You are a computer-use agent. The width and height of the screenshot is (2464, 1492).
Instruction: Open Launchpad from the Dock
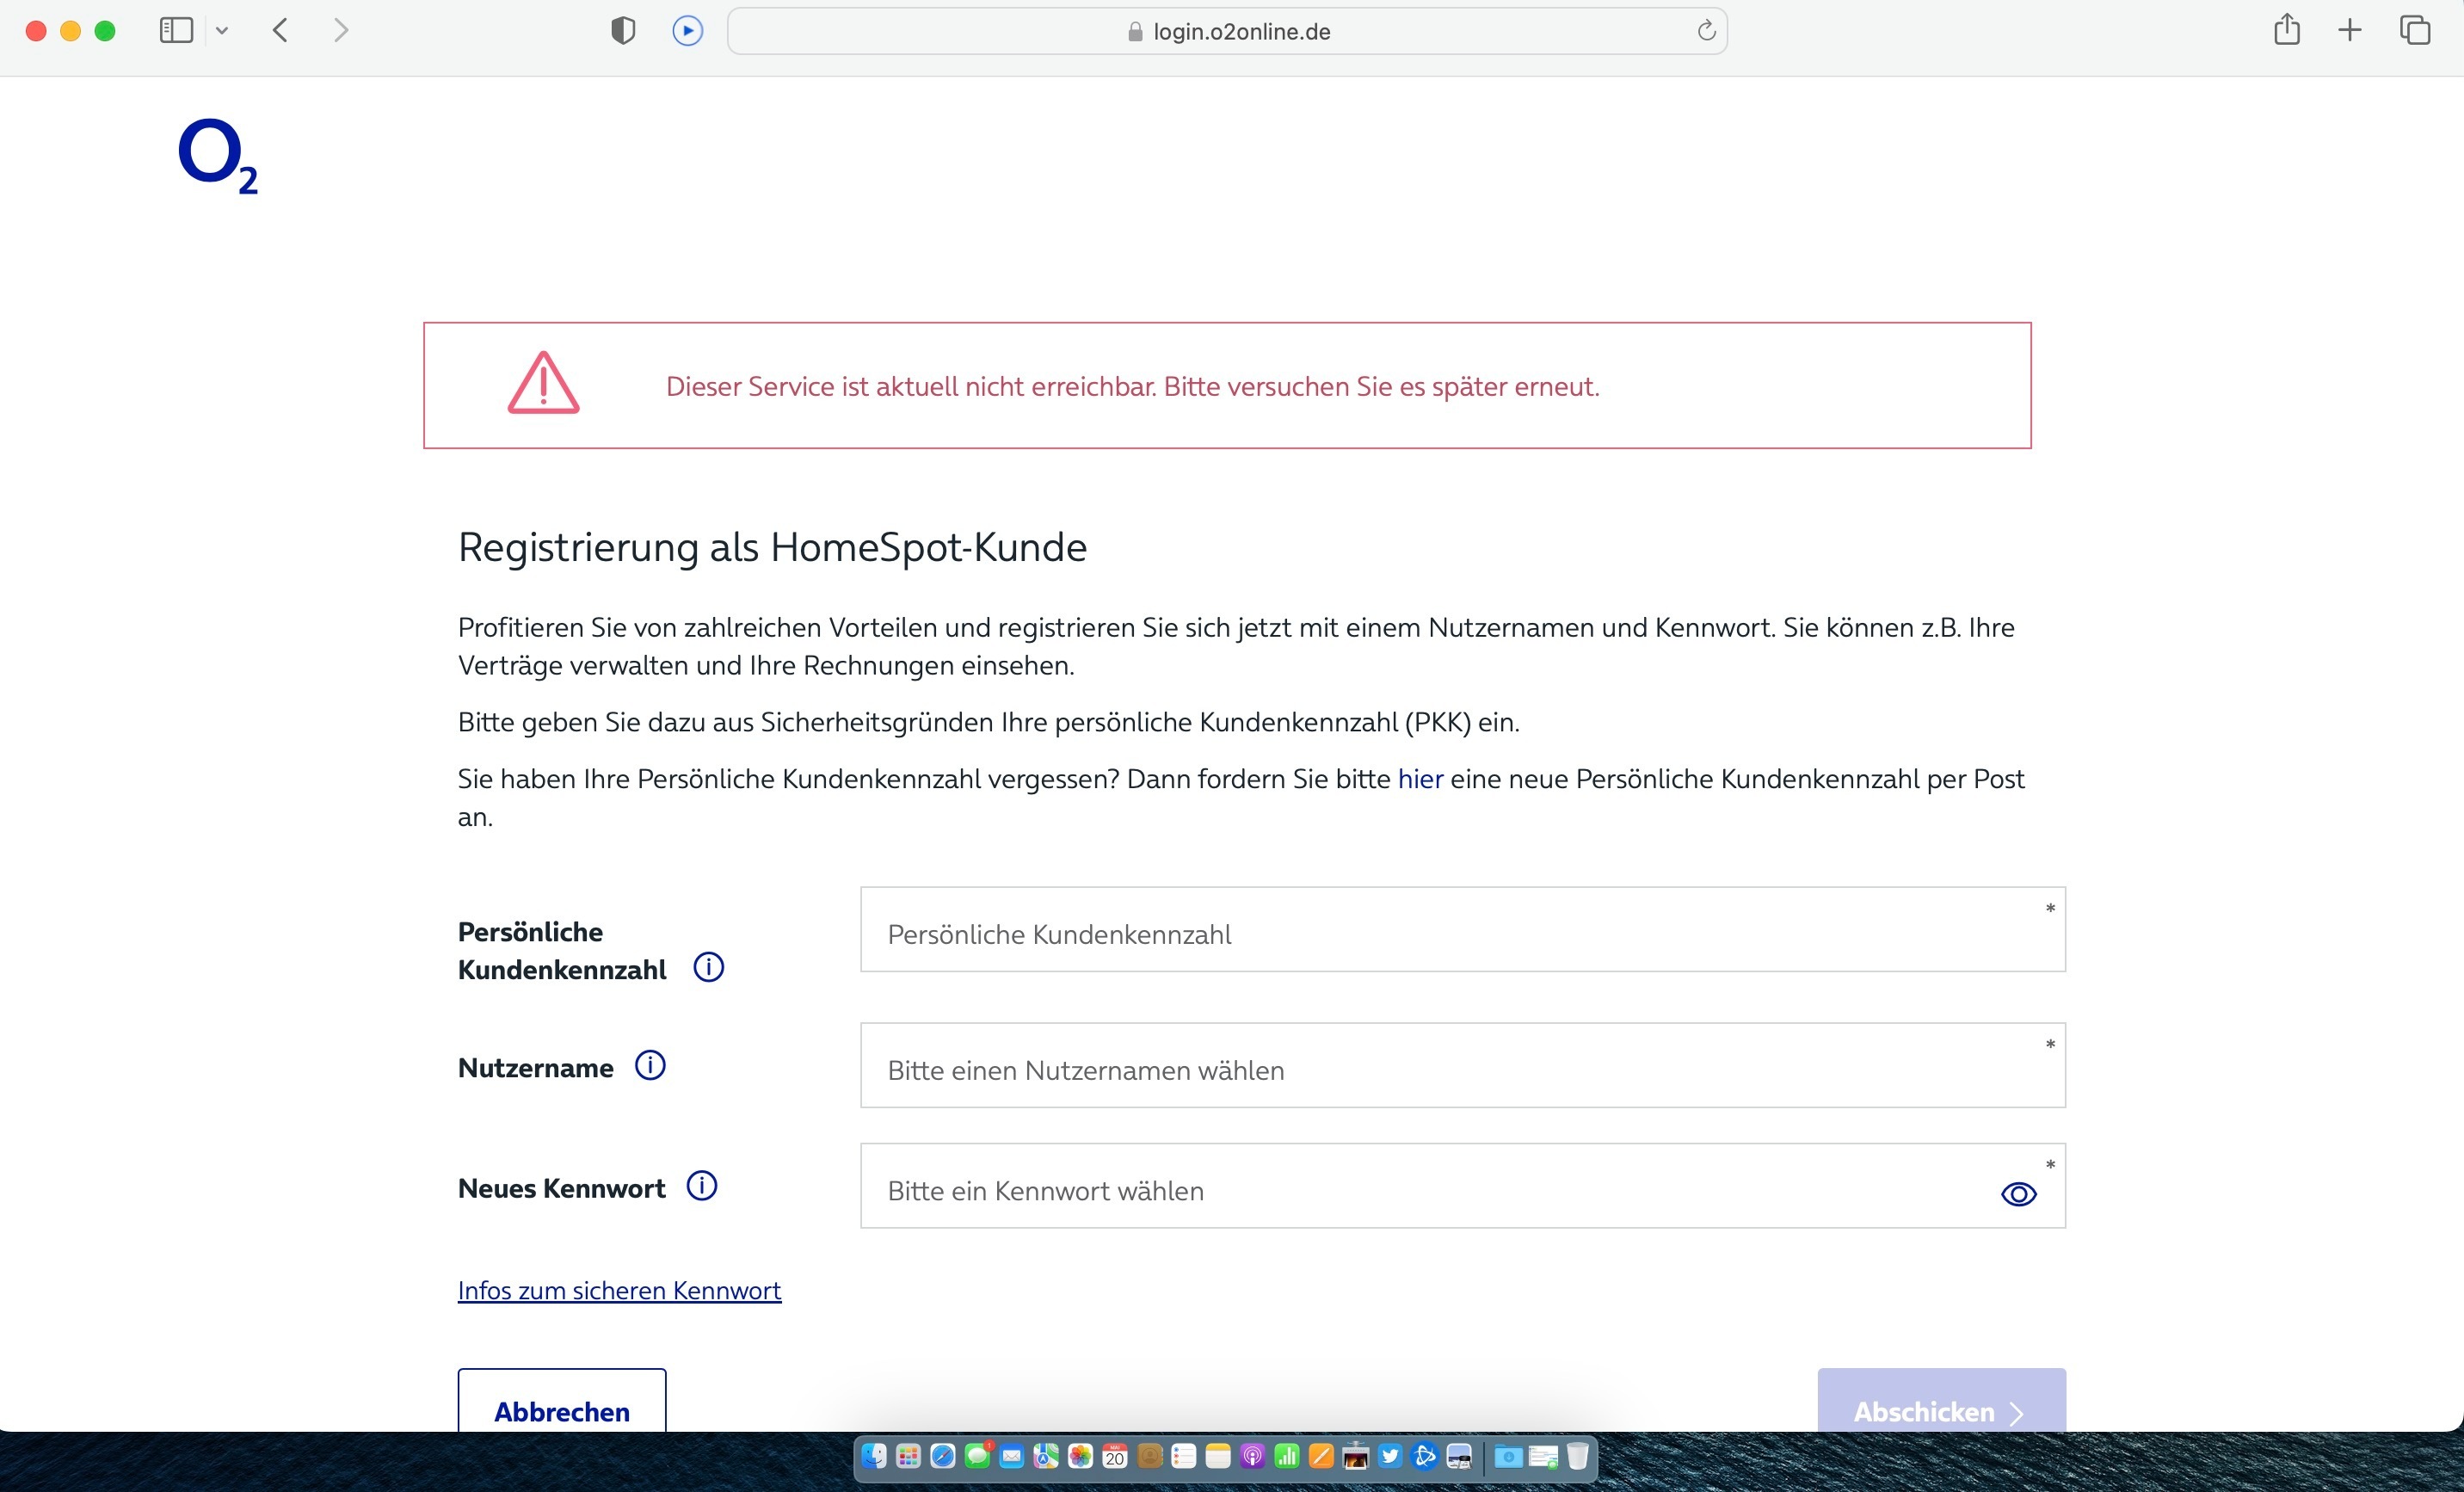(x=909, y=1456)
